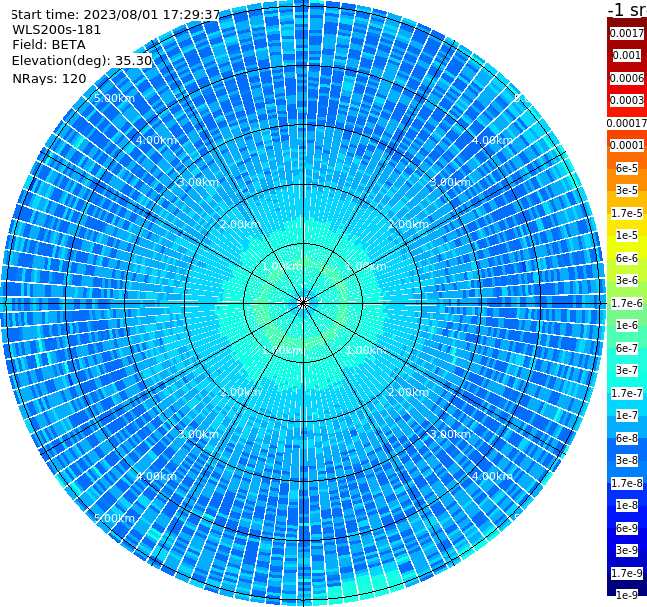Click the 6e-7 colorbar tick

[627, 348]
